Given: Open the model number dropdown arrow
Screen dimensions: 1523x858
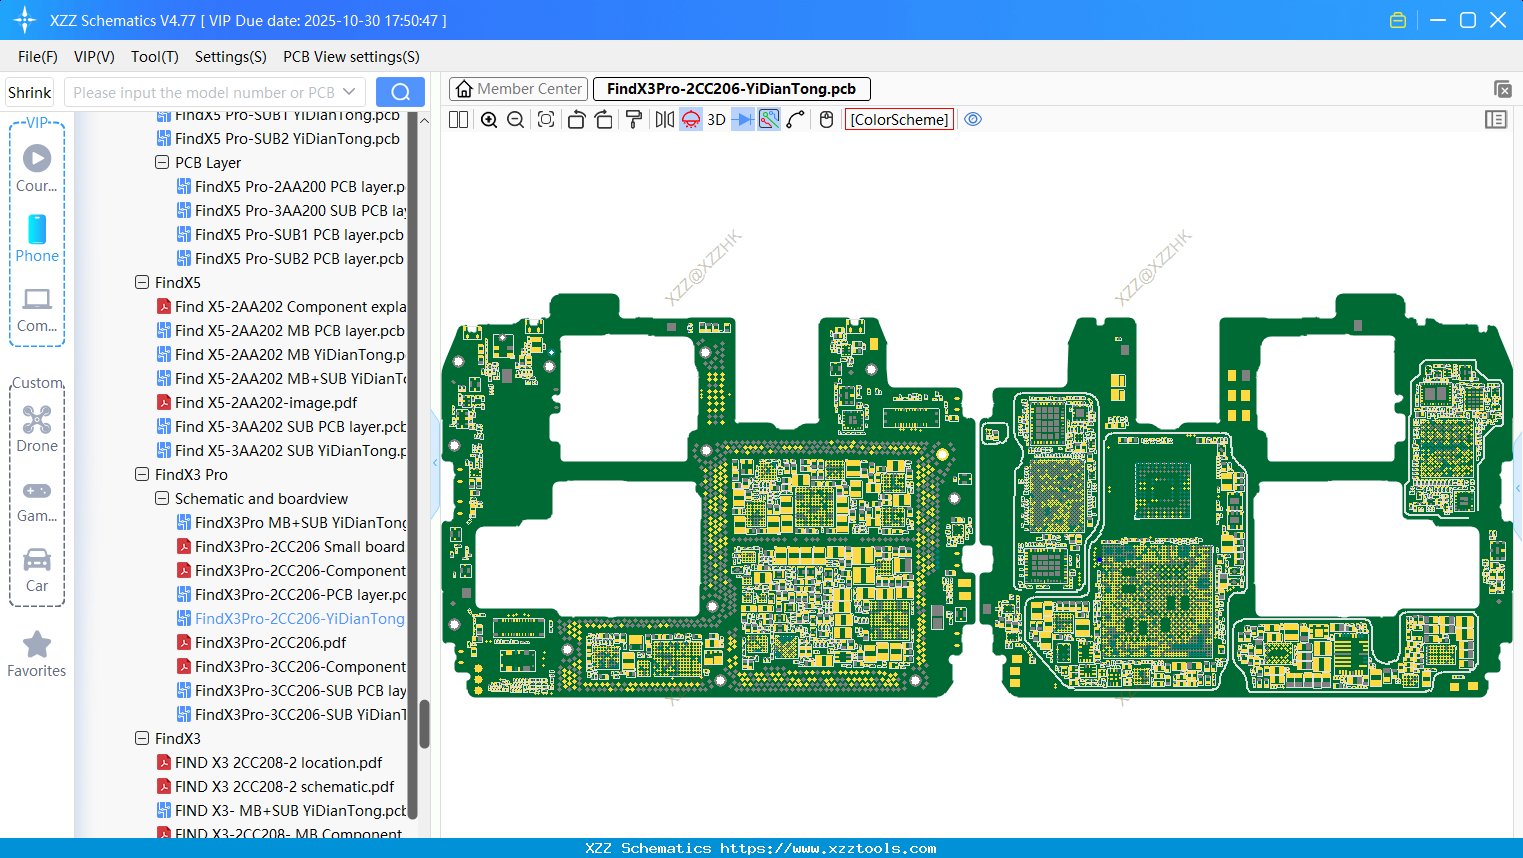Looking at the screenshot, I should [x=349, y=92].
